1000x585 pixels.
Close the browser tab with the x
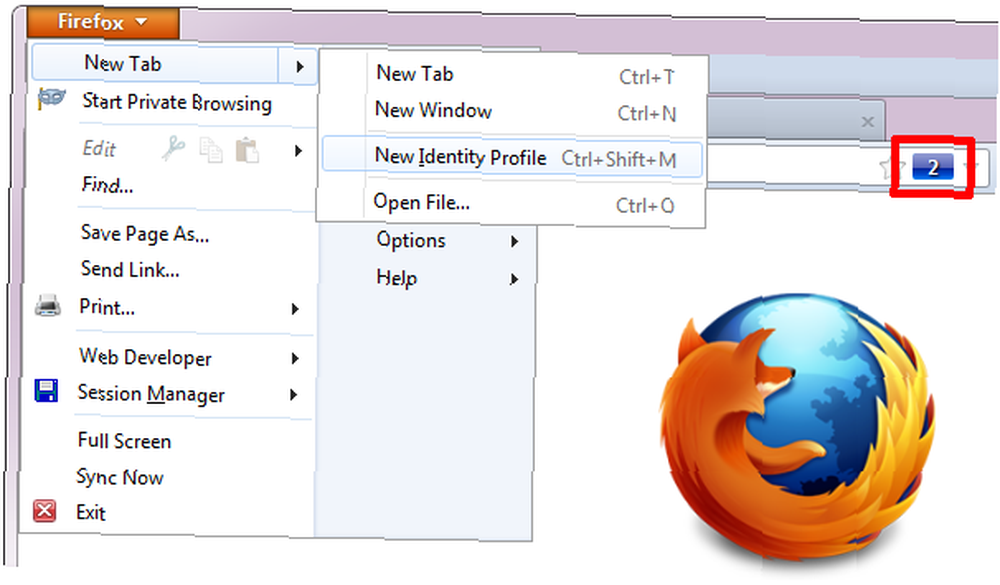pyautogui.click(x=867, y=122)
